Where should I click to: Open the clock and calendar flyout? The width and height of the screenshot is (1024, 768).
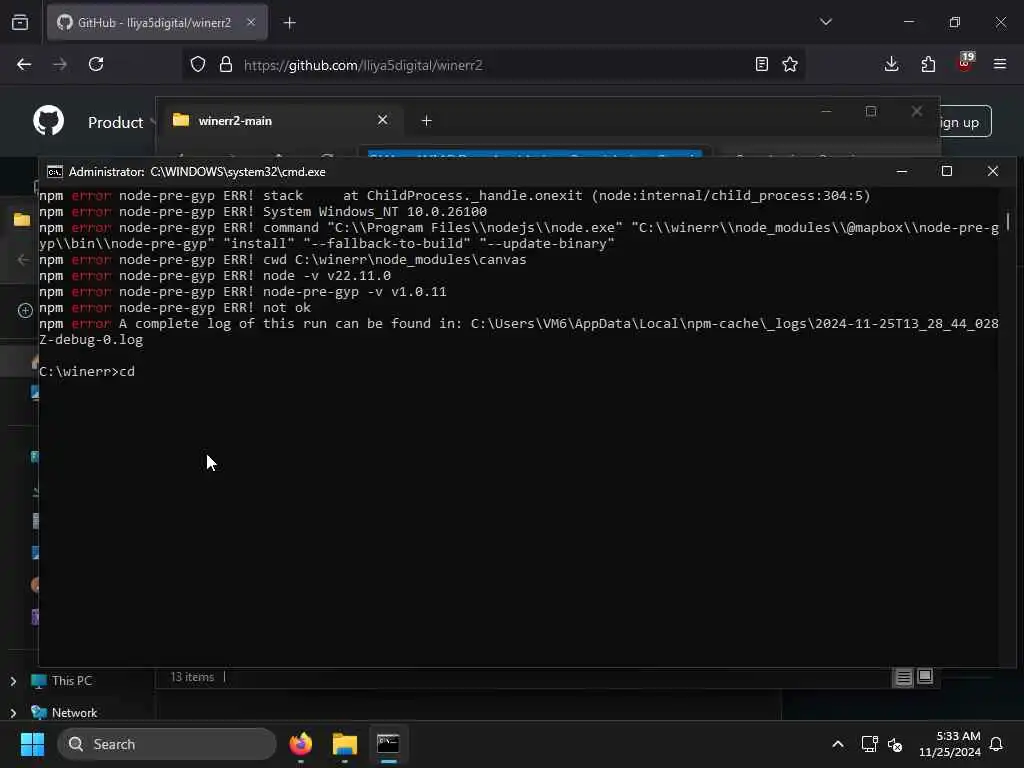(x=950, y=744)
